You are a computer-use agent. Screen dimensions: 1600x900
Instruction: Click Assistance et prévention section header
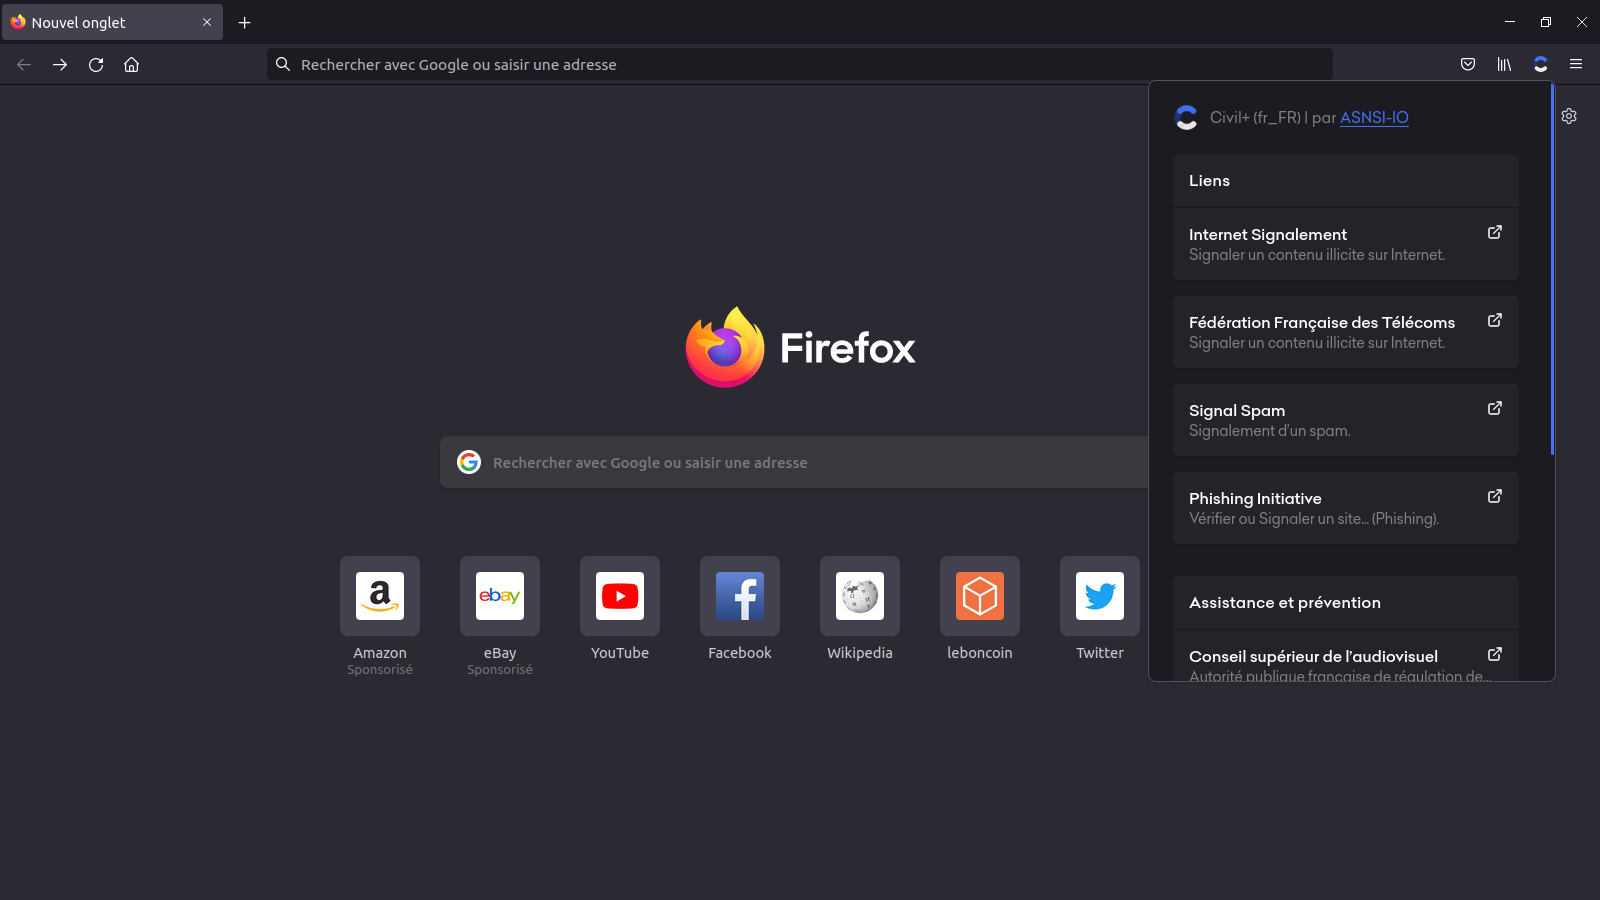(x=1346, y=603)
